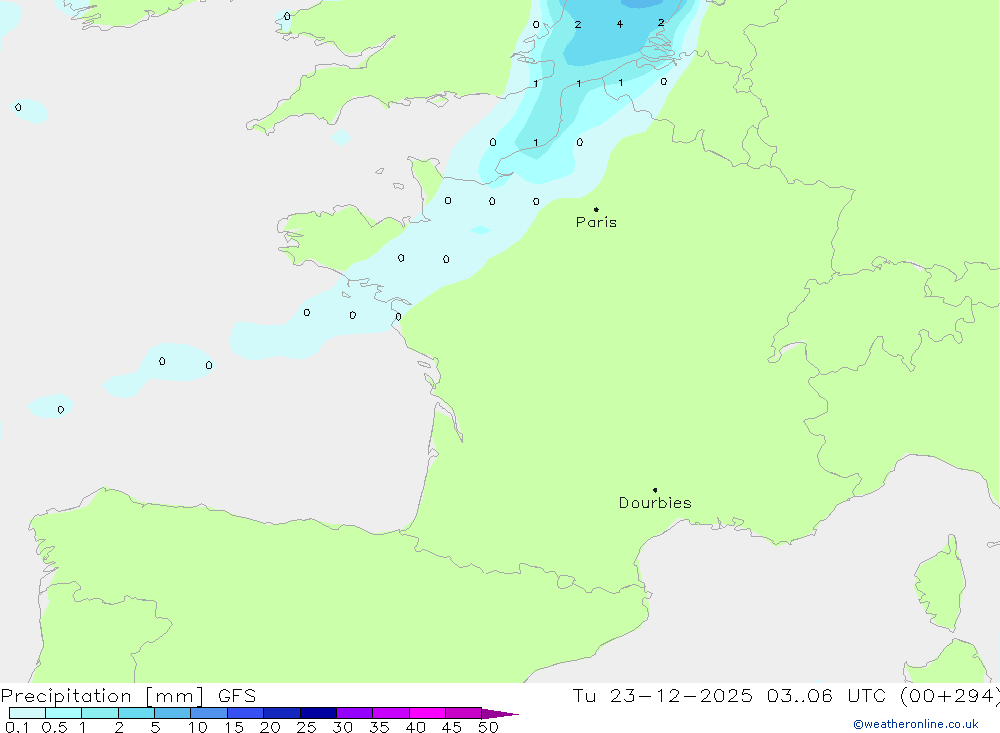Select the '(00+294)' forecast offset text

click(x=950, y=696)
